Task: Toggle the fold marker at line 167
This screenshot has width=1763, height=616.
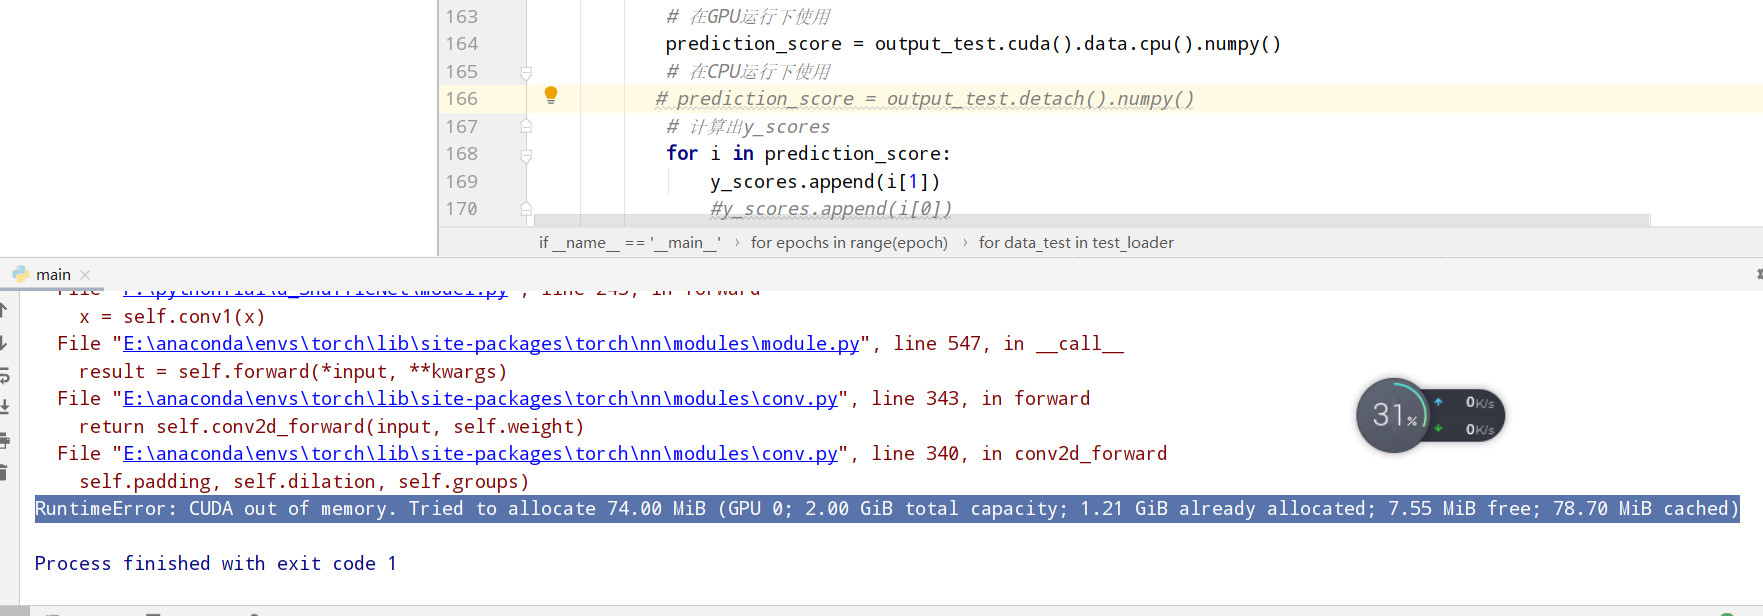Action: pos(526,127)
